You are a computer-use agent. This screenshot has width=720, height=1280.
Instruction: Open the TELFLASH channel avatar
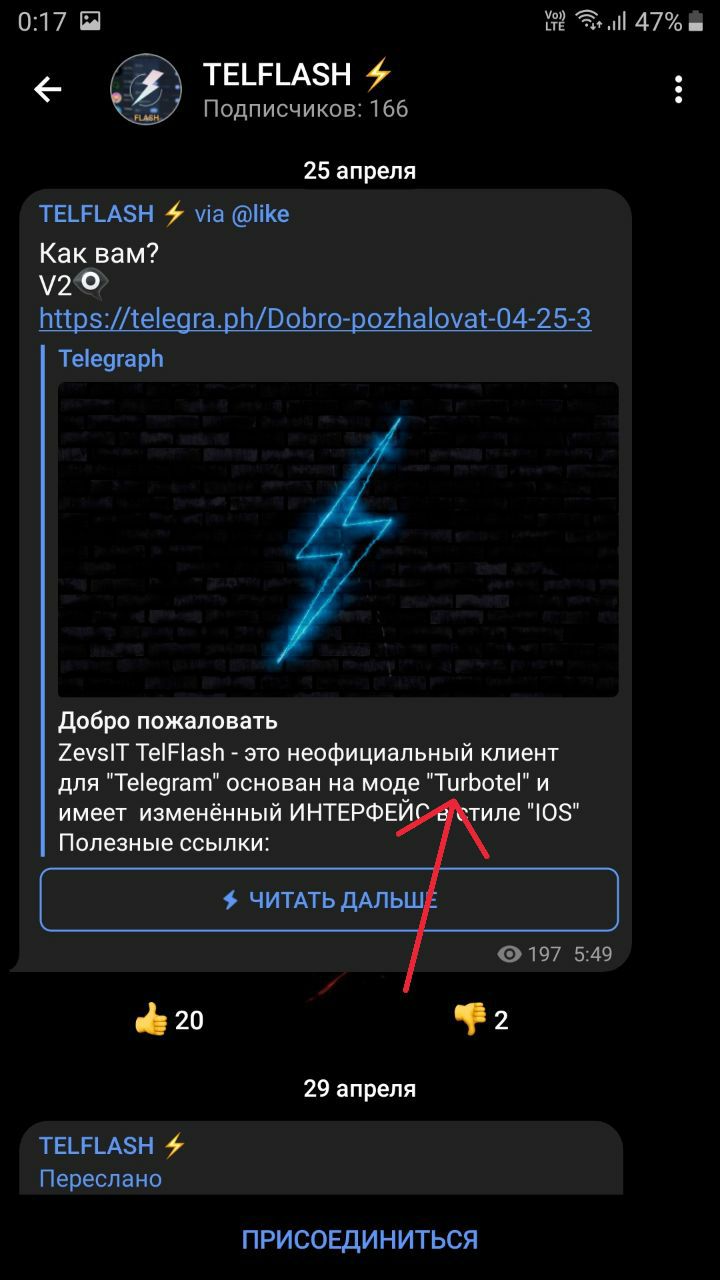coord(146,90)
